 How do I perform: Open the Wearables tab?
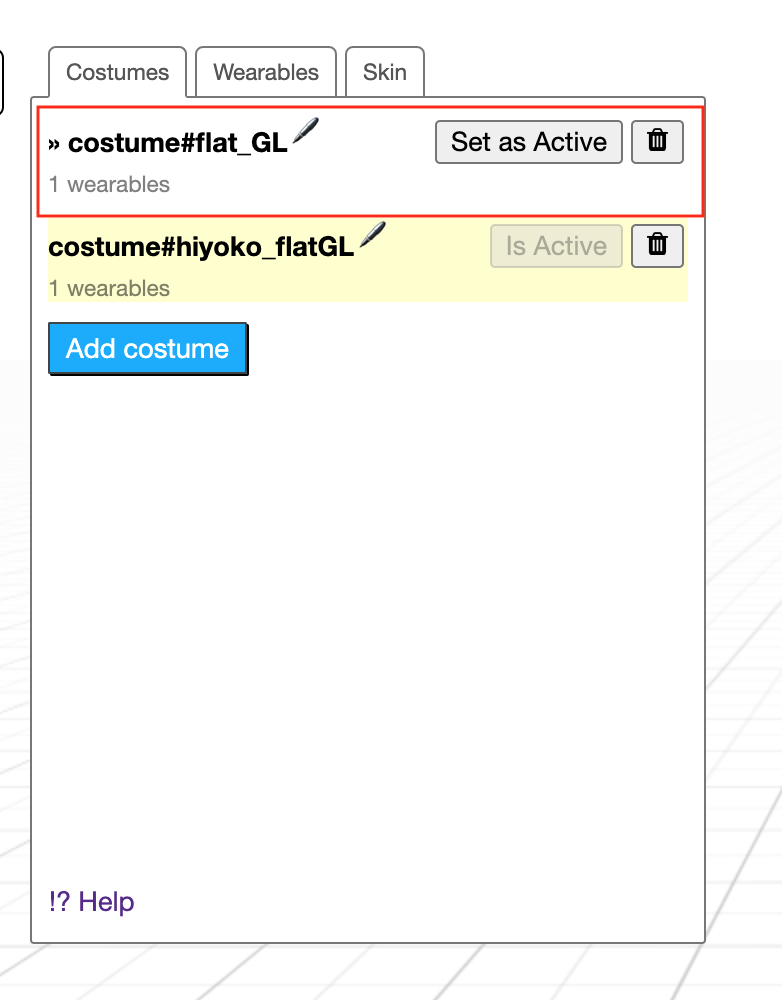point(265,72)
